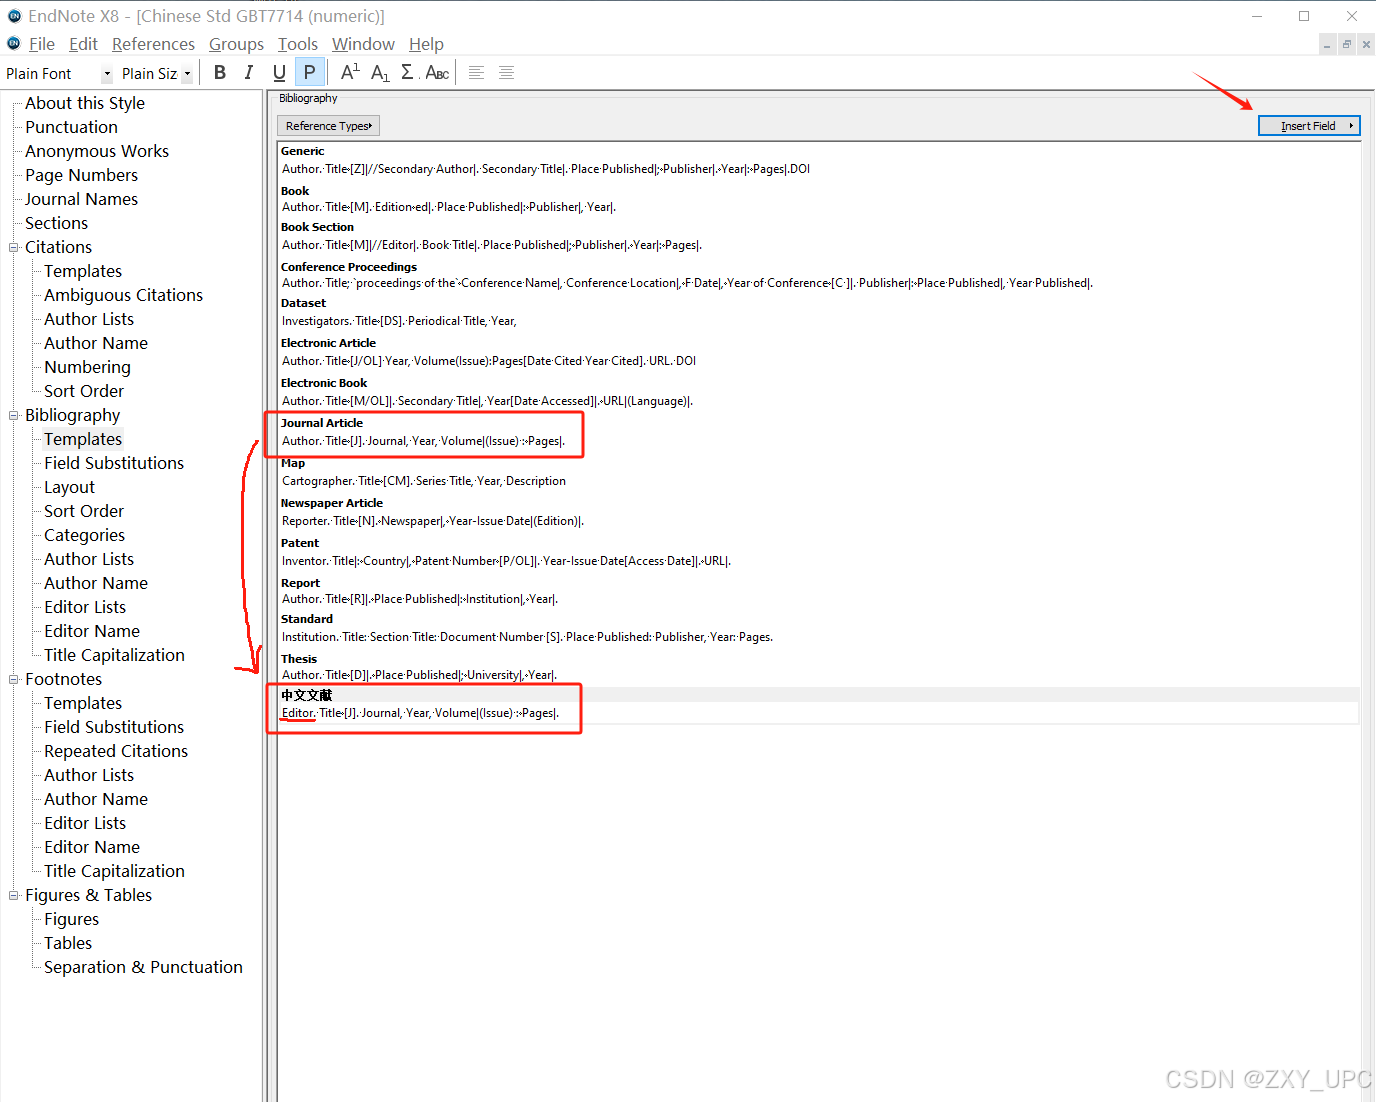Select Sections item
Screen dimensions: 1376x1102
pos(56,223)
